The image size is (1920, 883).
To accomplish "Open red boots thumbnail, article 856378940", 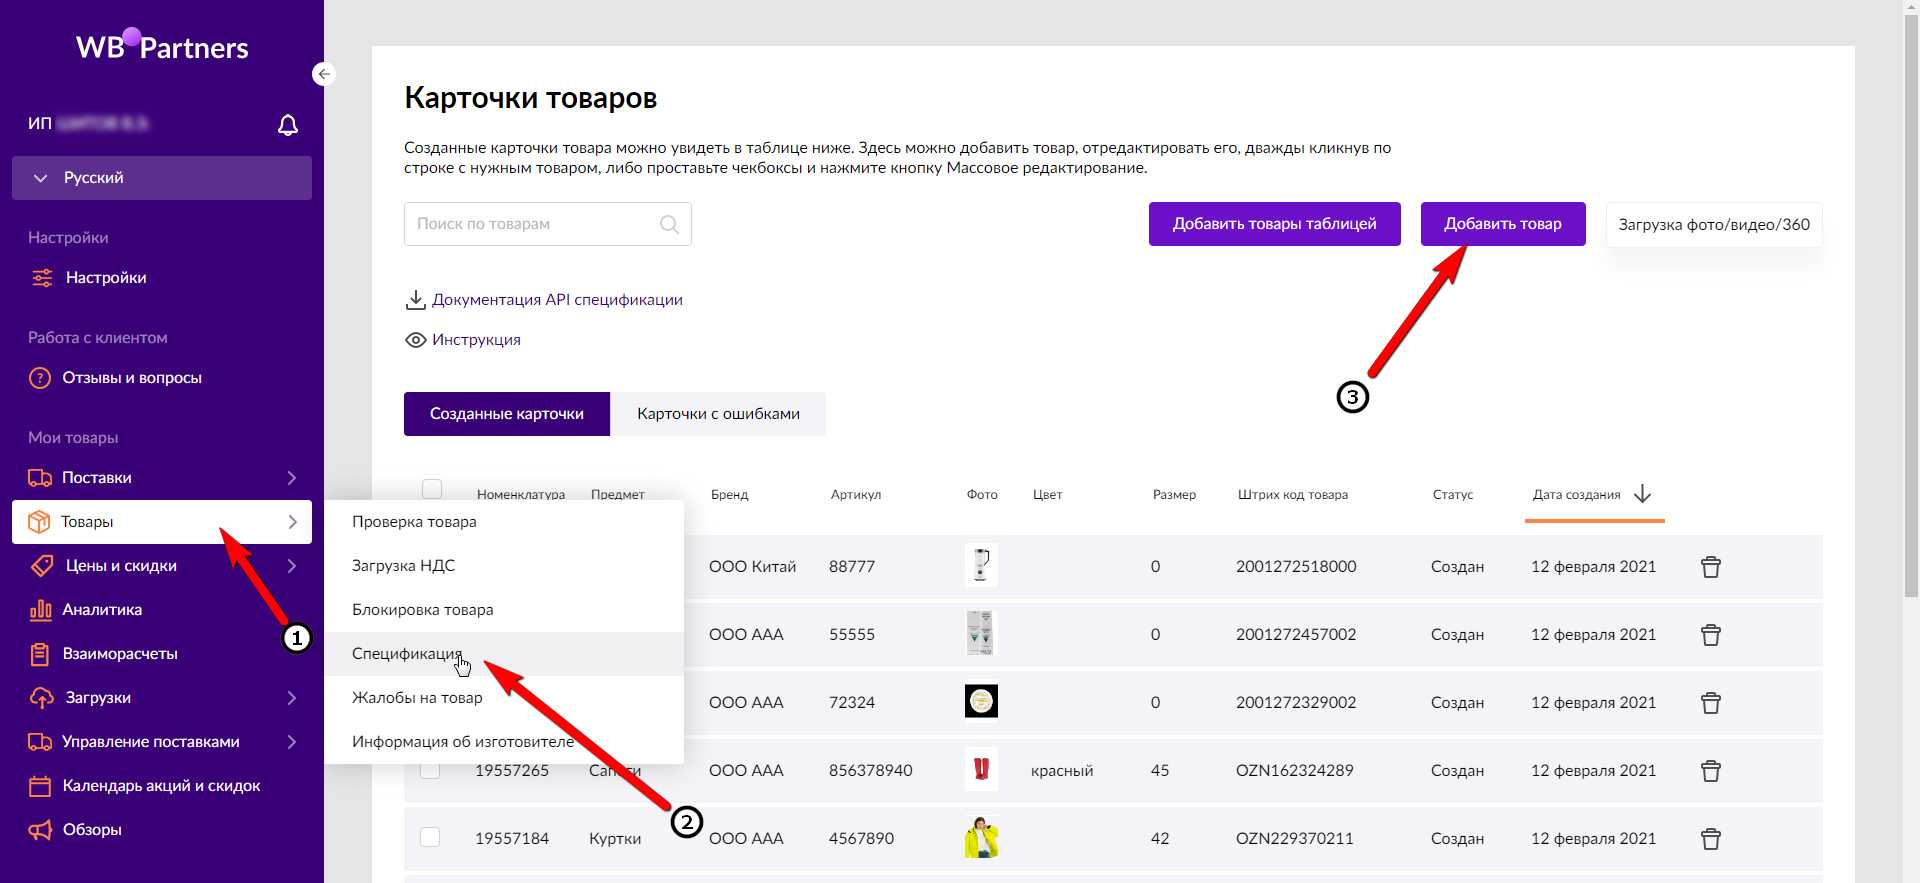I will click(981, 769).
